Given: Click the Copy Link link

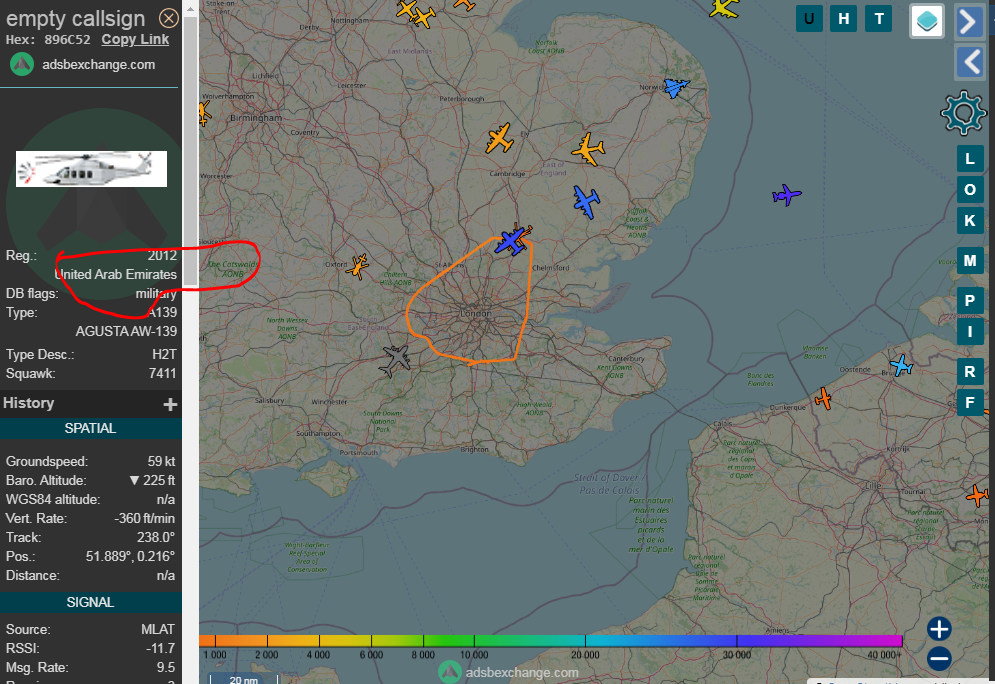Looking at the screenshot, I should point(135,39).
